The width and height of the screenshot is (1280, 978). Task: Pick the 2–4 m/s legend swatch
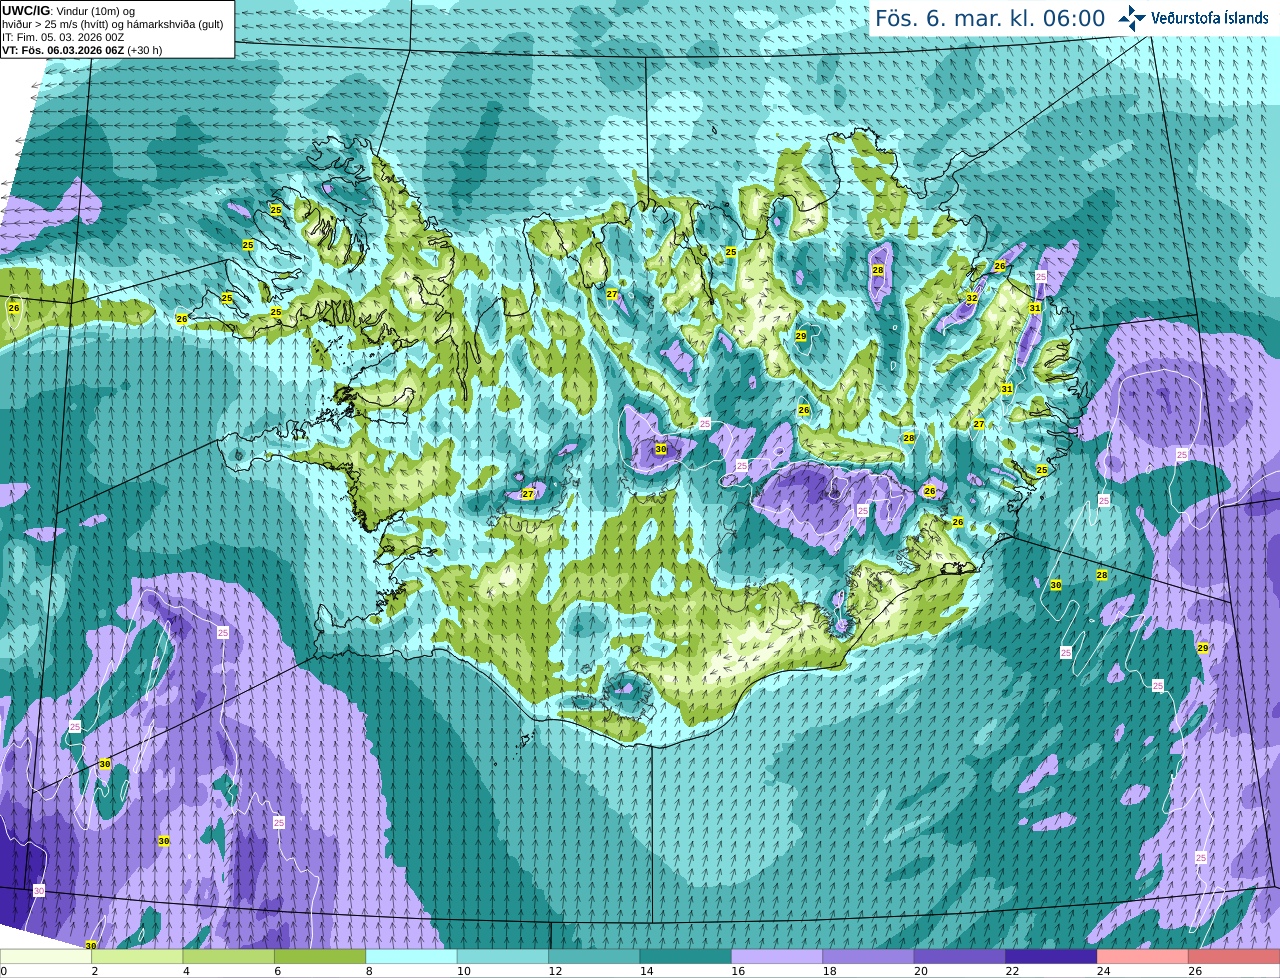pyautogui.click(x=137, y=956)
